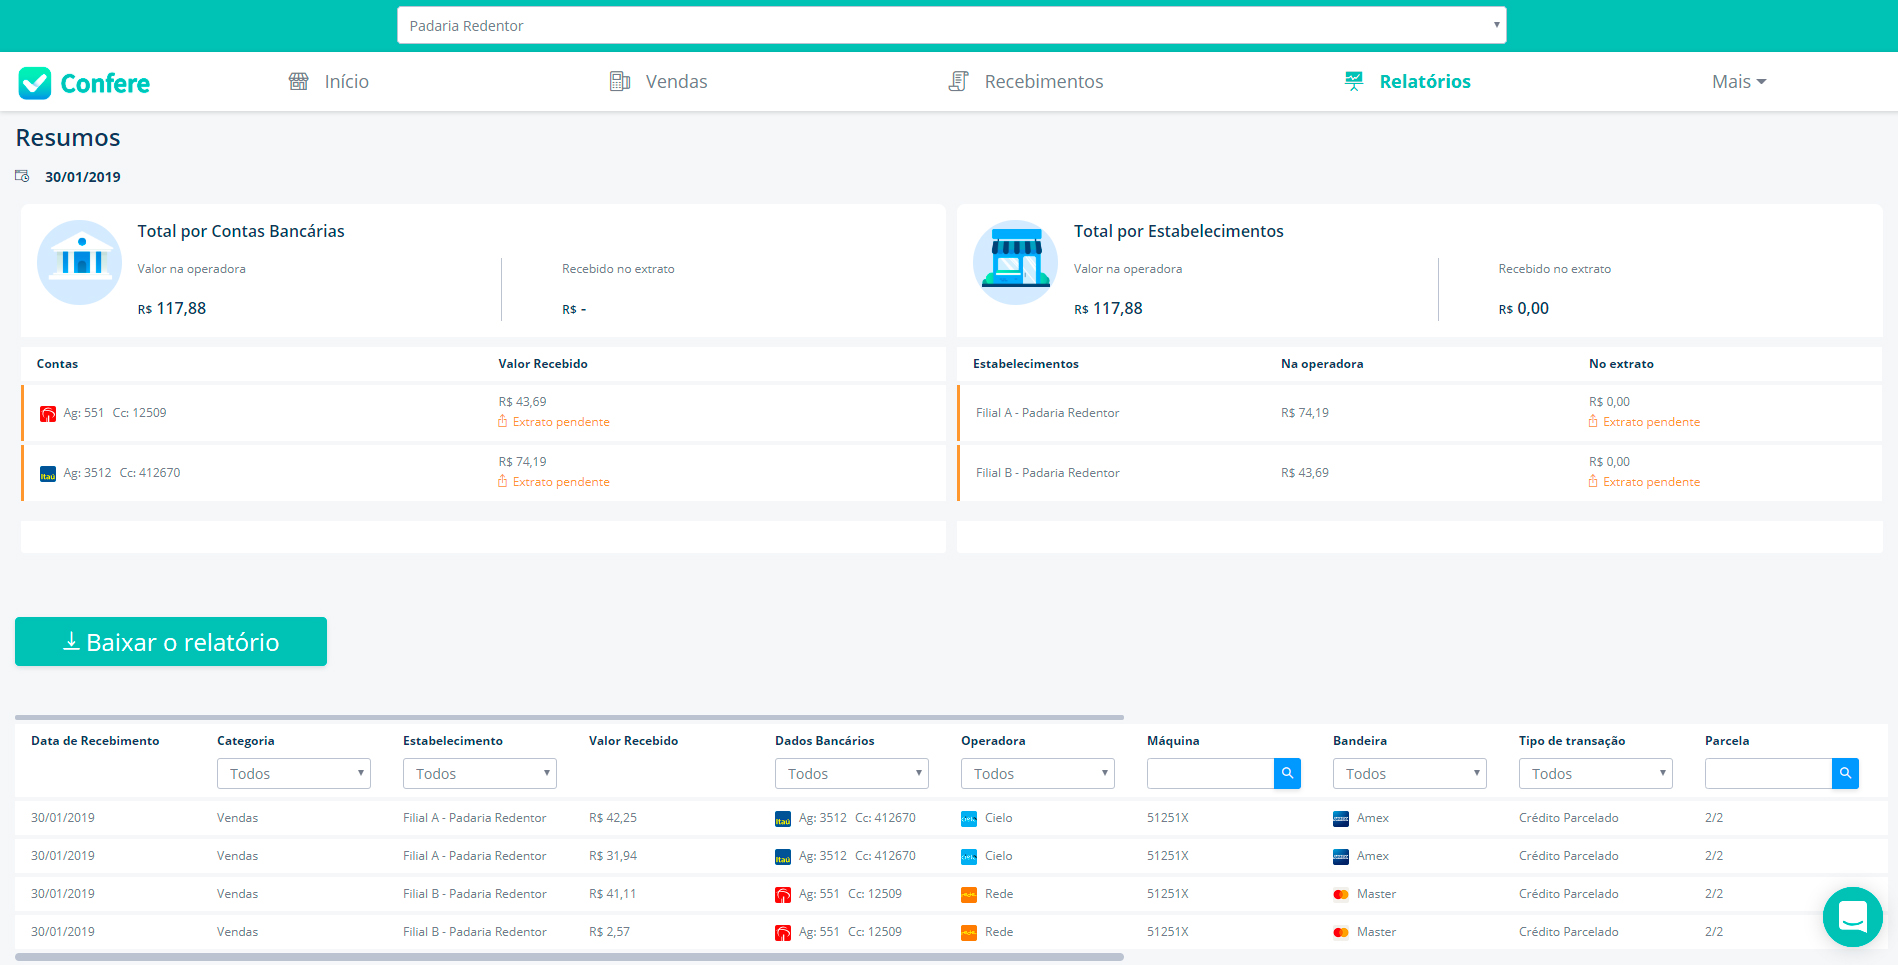Click the Máquina search input field
Image resolution: width=1898 pixels, height=965 pixels.
point(1210,774)
